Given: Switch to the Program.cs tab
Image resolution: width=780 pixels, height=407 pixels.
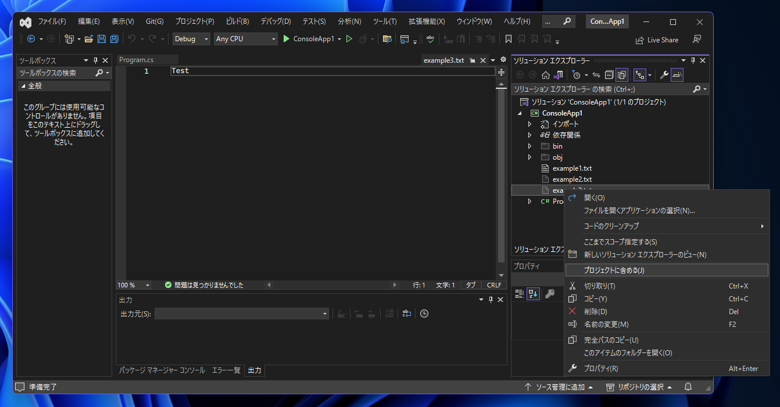Looking at the screenshot, I should [x=136, y=60].
